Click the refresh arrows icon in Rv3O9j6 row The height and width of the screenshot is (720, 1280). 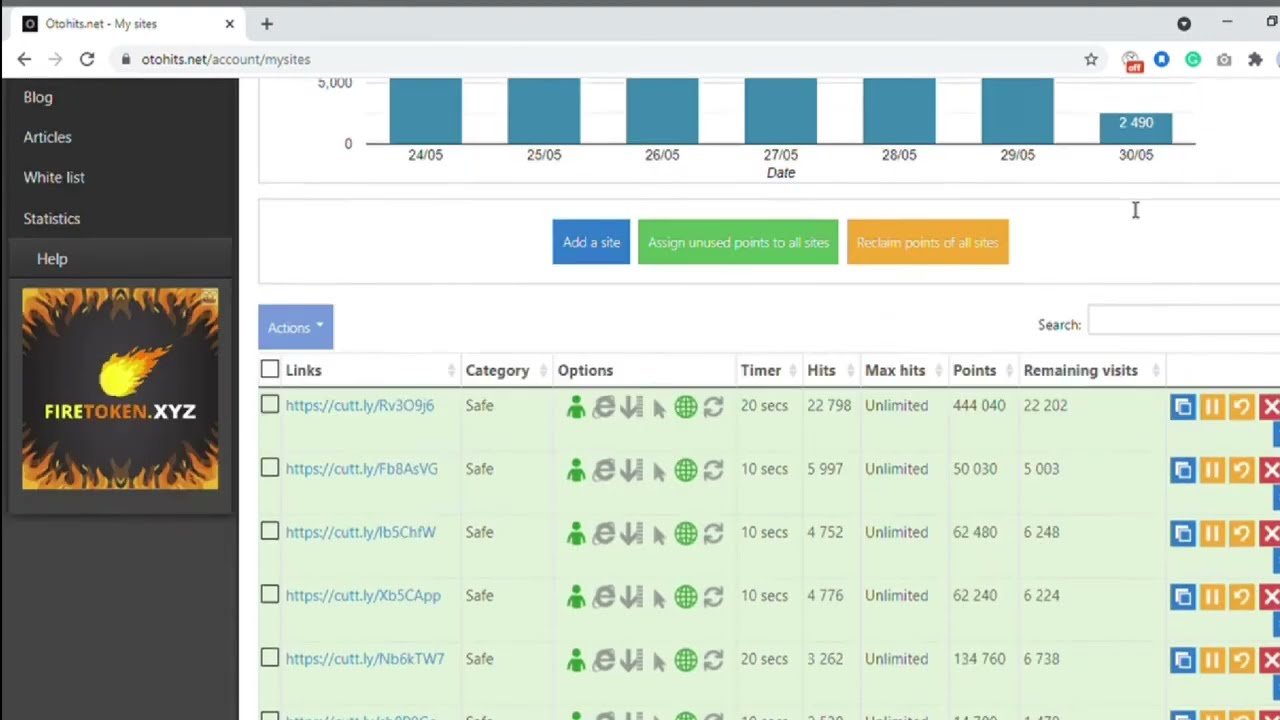pyautogui.click(x=713, y=406)
